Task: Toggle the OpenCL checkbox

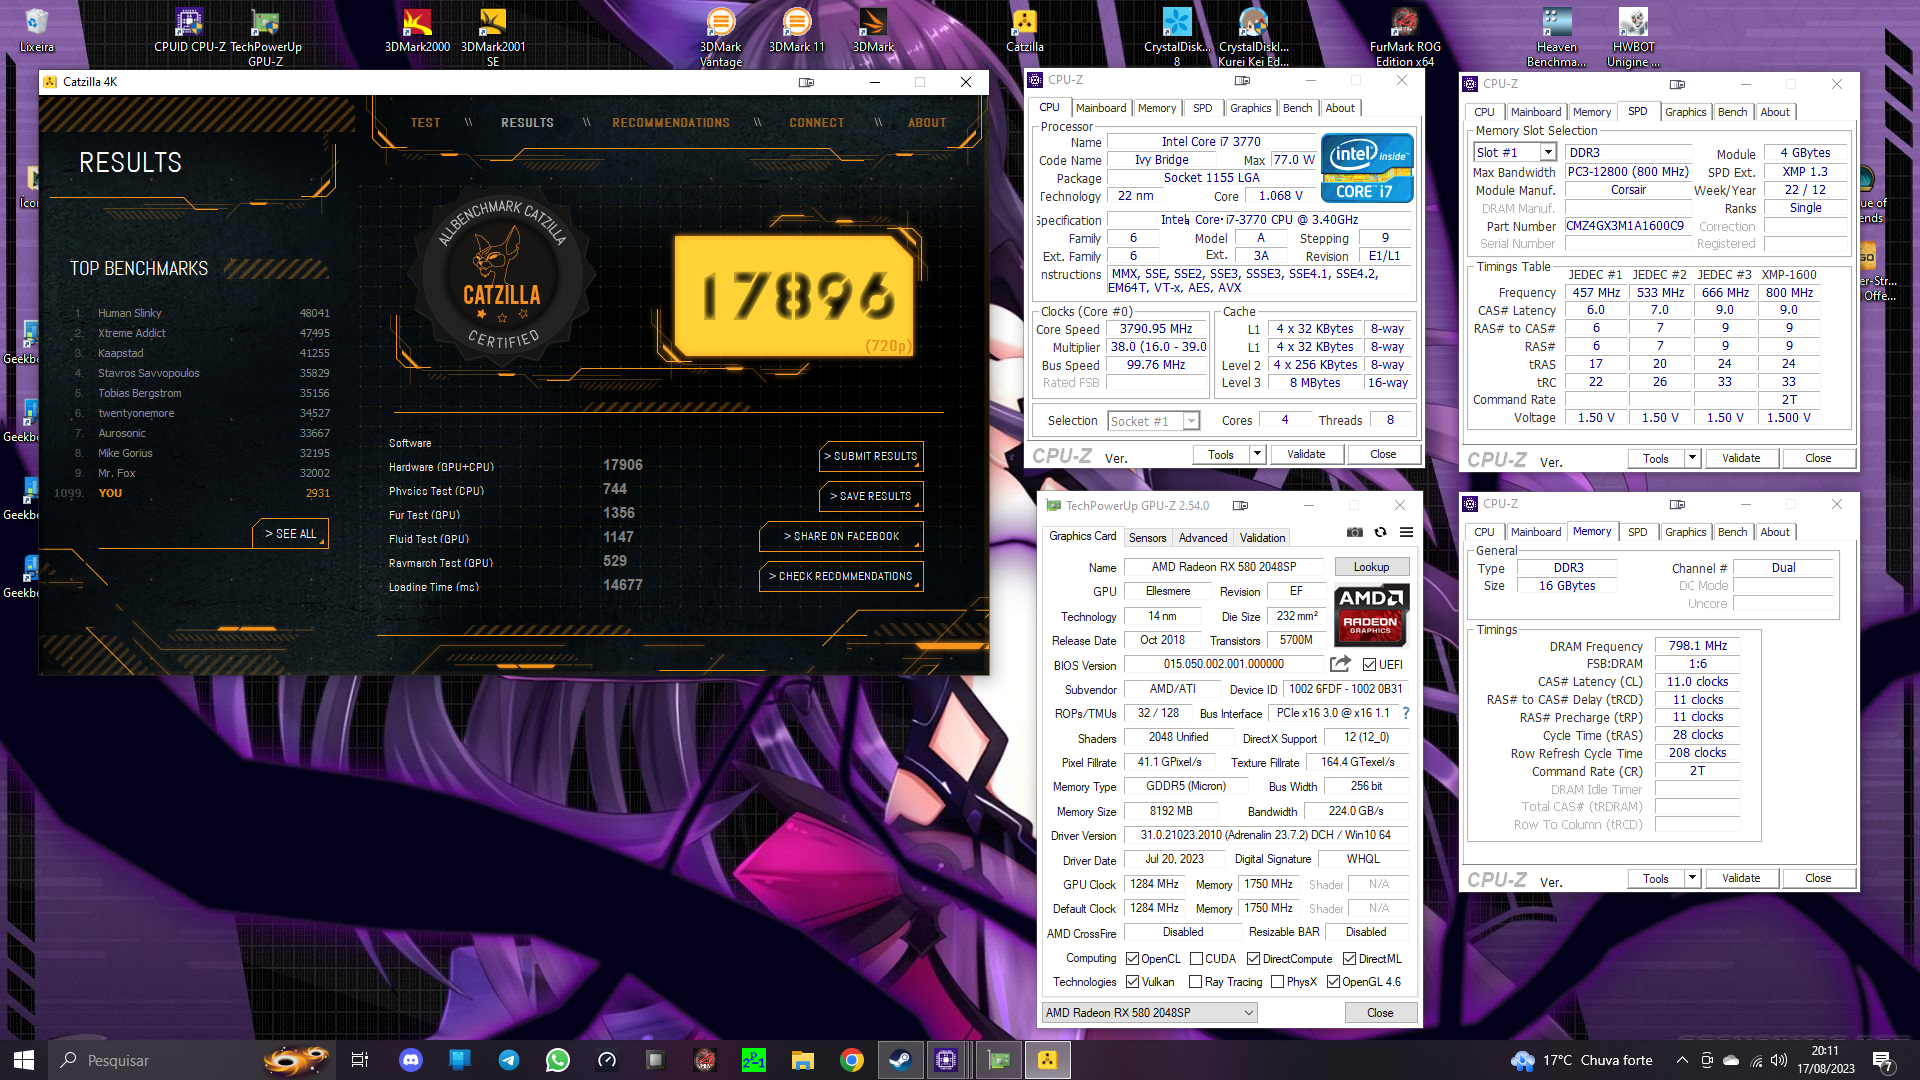Action: (x=1133, y=959)
